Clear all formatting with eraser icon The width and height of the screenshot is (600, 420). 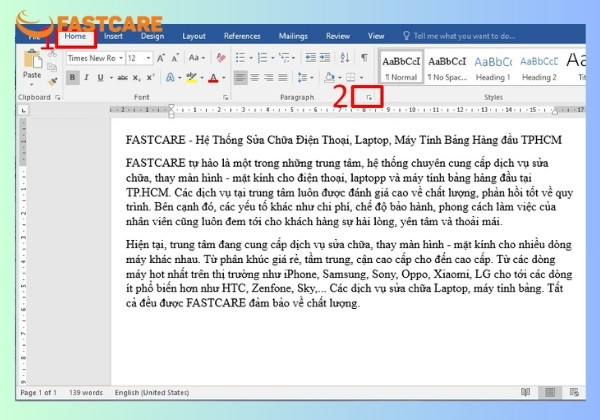coord(221,58)
